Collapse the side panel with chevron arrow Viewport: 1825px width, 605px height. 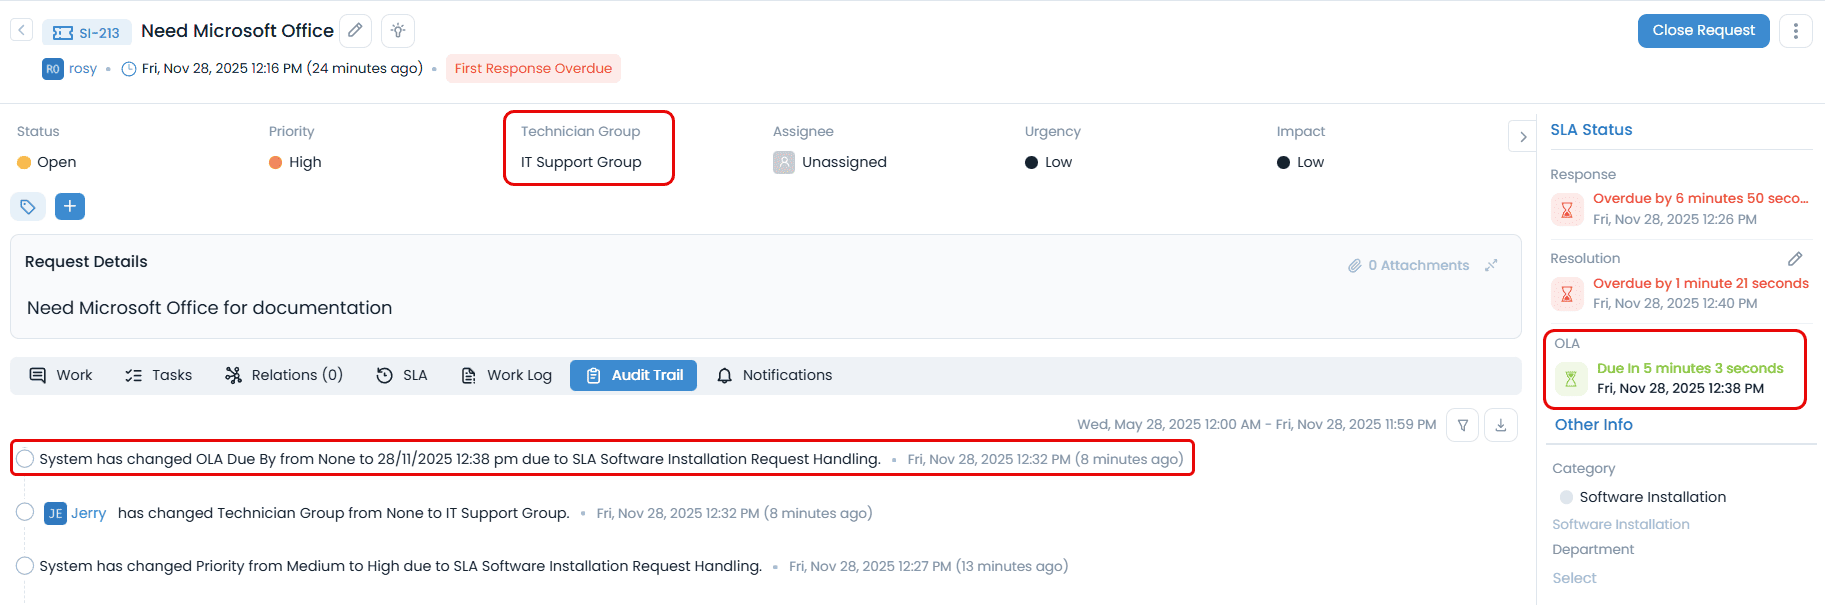(1522, 136)
